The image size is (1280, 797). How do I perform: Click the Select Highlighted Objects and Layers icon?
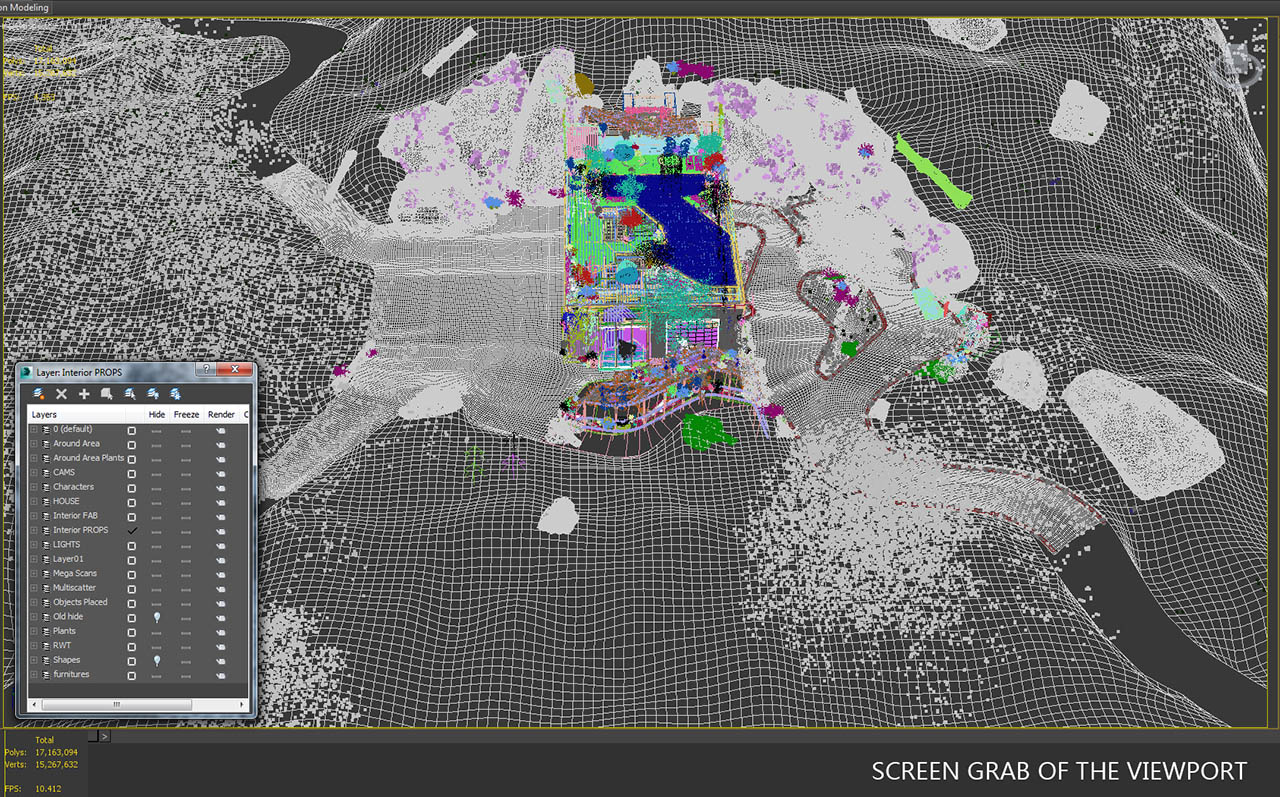tap(106, 394)
